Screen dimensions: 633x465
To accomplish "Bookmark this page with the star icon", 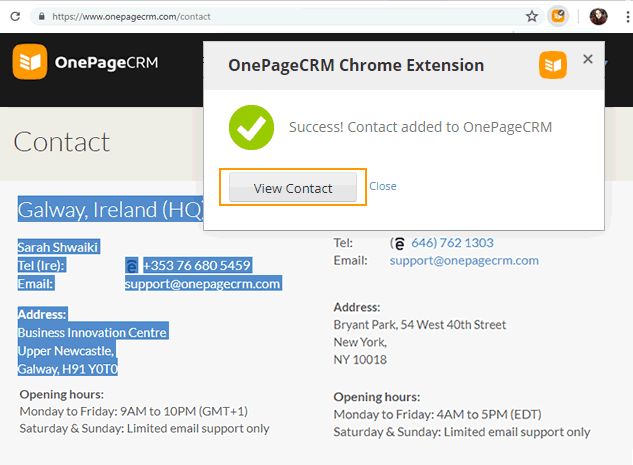I will (x=532, y=17).
